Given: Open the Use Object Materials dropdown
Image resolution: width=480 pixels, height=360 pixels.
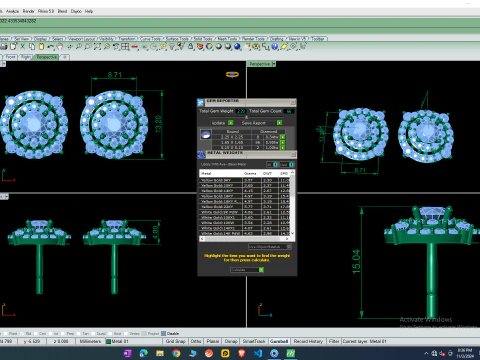Looking at the screenshot, I should pos(270,247).
